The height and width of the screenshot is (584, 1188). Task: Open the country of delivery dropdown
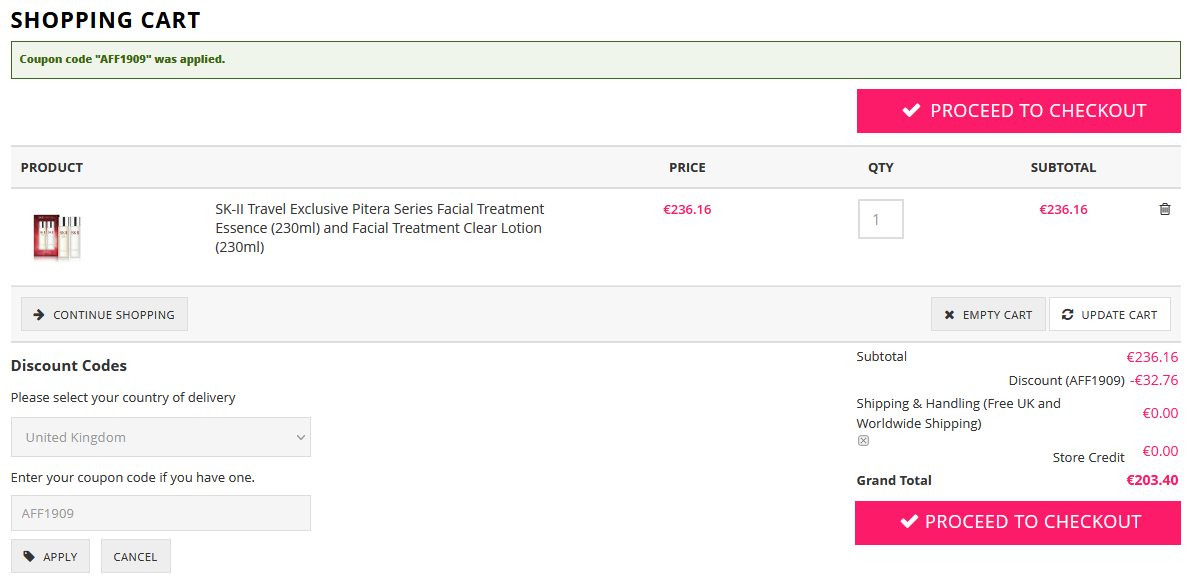click(x=161, y=438)
